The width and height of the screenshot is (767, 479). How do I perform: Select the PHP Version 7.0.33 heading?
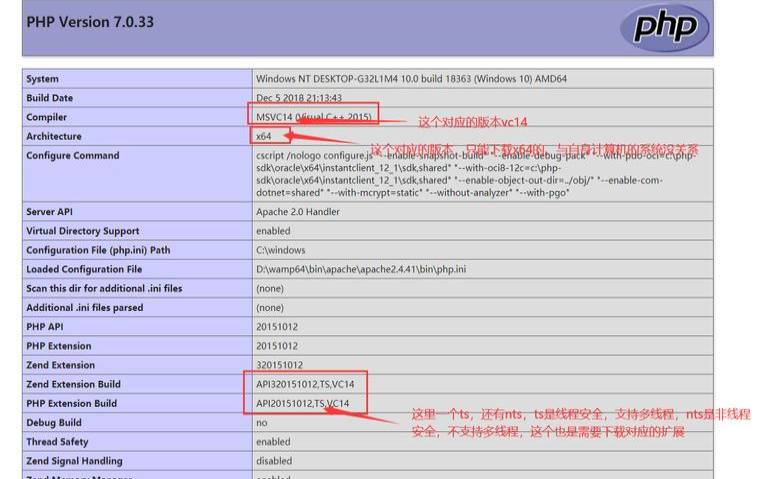coord(90,22)
